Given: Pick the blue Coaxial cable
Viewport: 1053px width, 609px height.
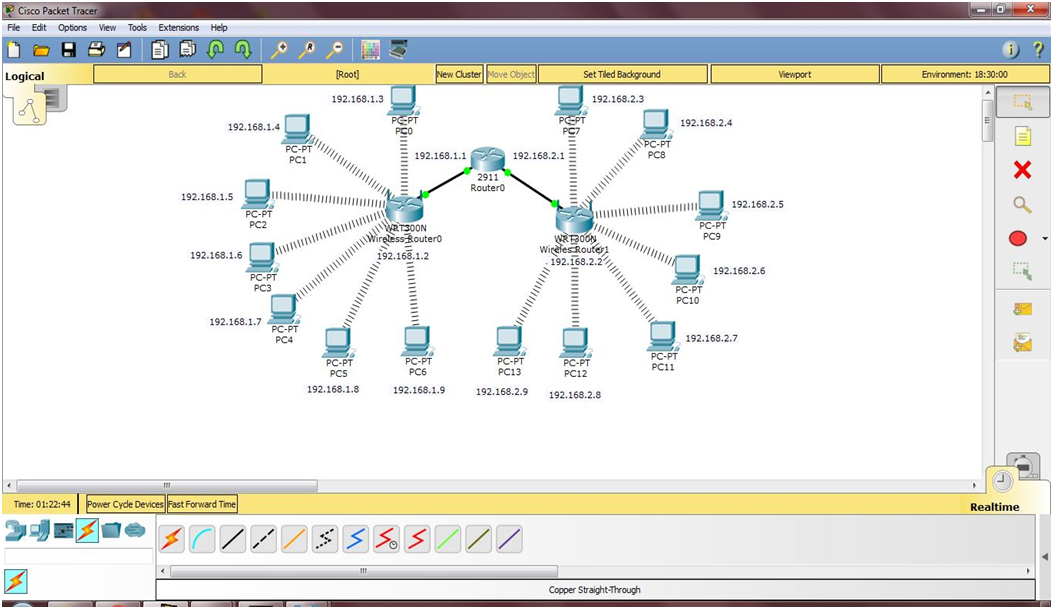Looking at the screenshot, I should [x=355, y=539].
